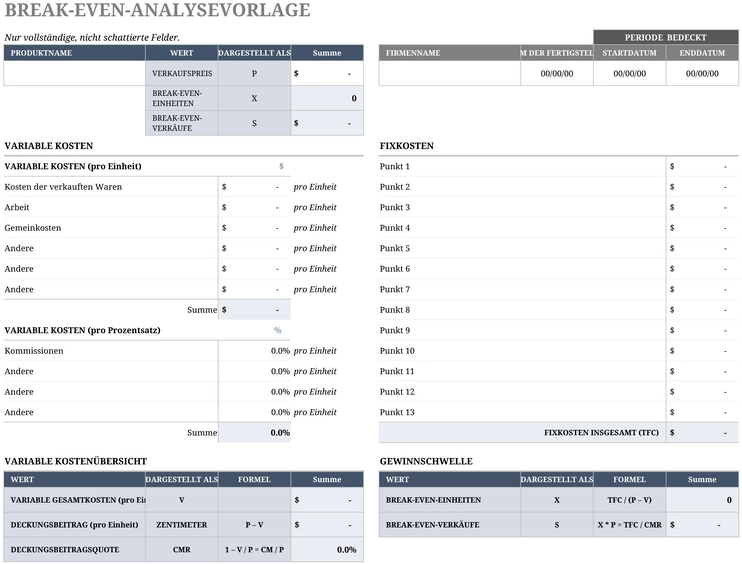
Task: Select the BREAK-EVEN-ANALYSEVORLAGE title
Action: (157, 10)
